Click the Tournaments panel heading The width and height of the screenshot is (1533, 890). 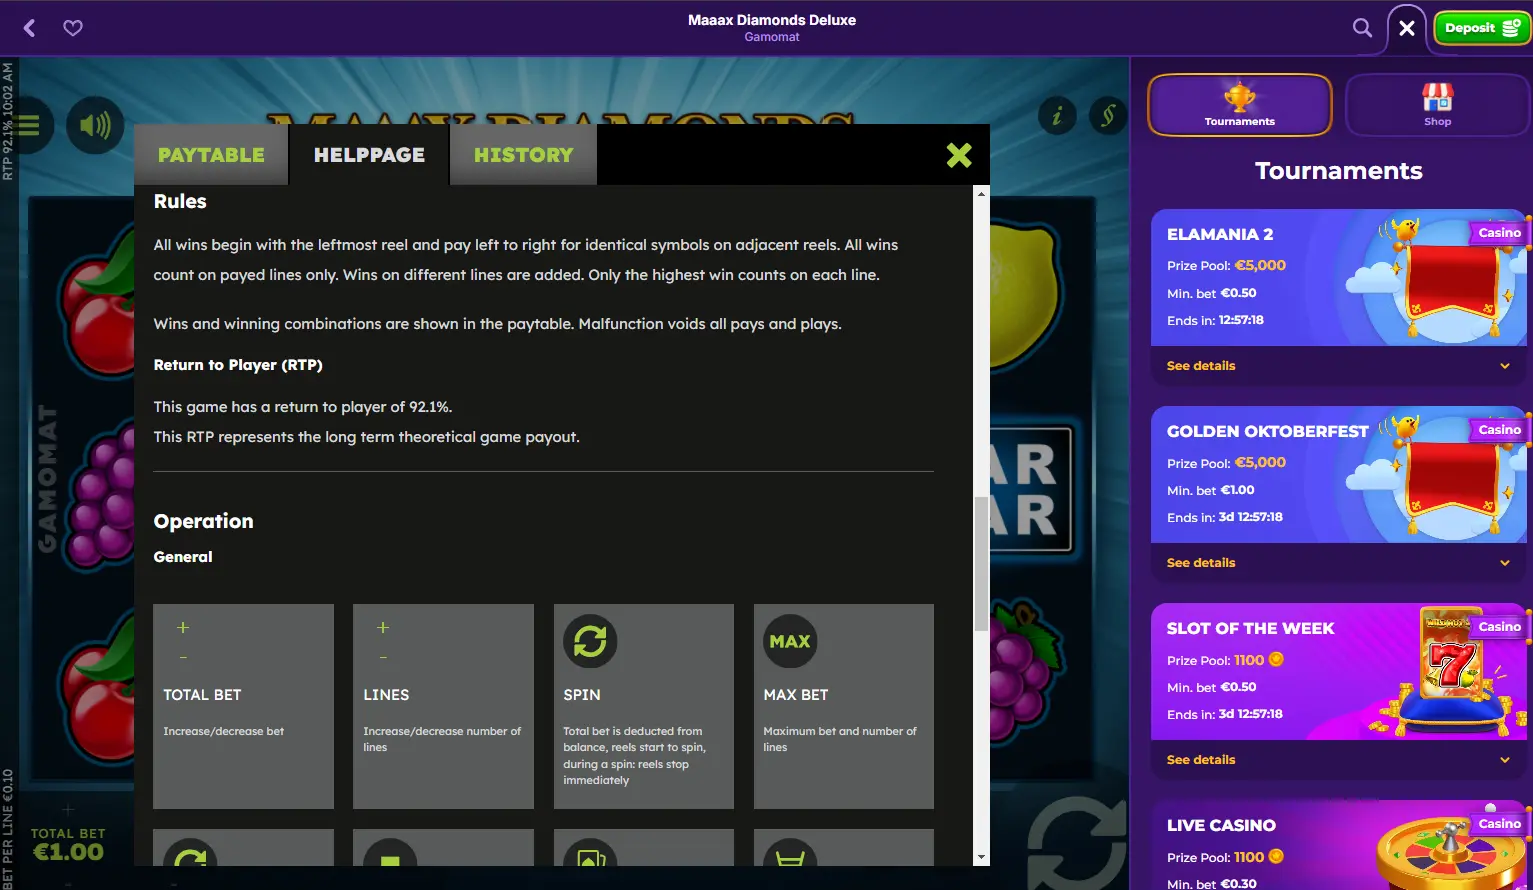point(1339,171)
